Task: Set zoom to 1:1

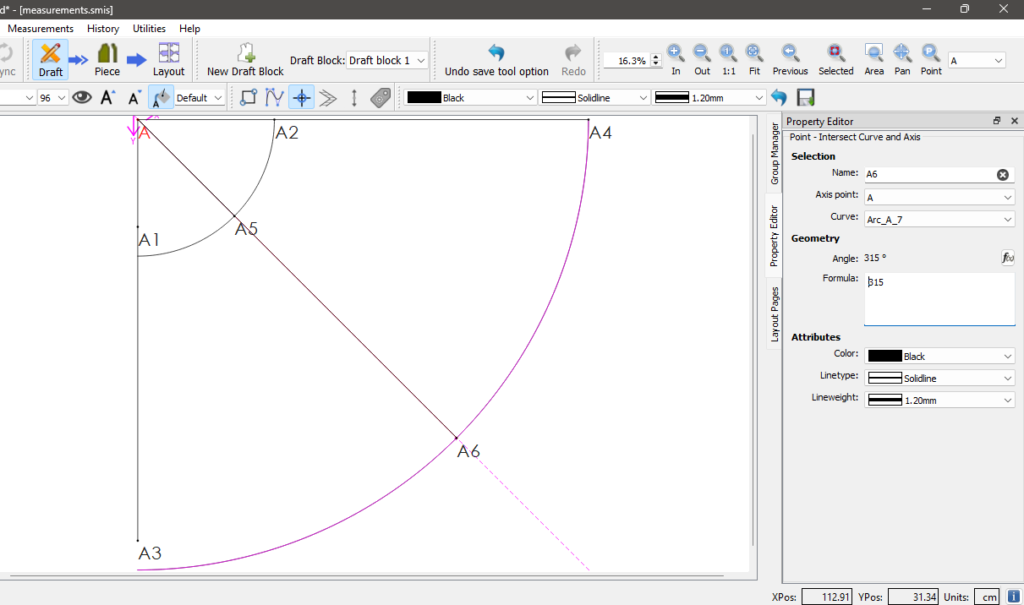Action: point(728,59)
